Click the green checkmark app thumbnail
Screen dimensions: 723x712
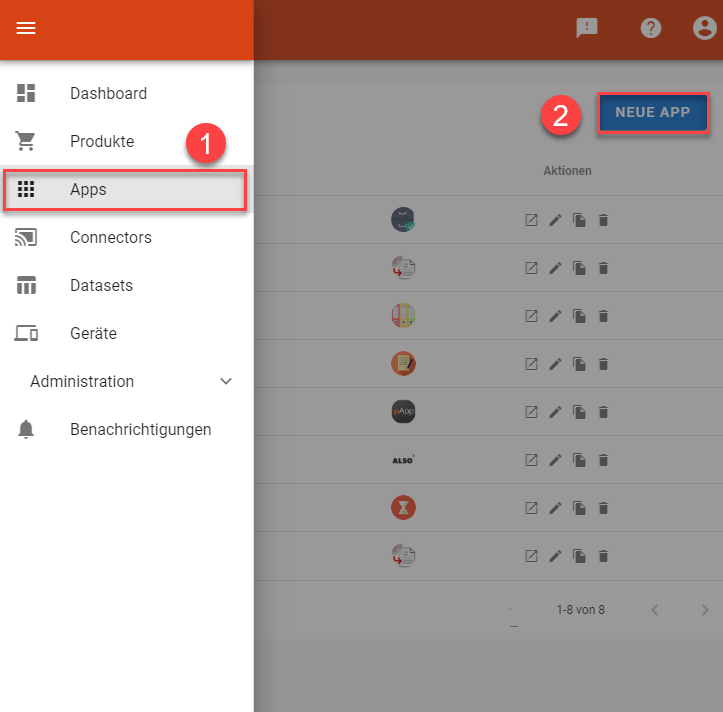tap(403, 220)
